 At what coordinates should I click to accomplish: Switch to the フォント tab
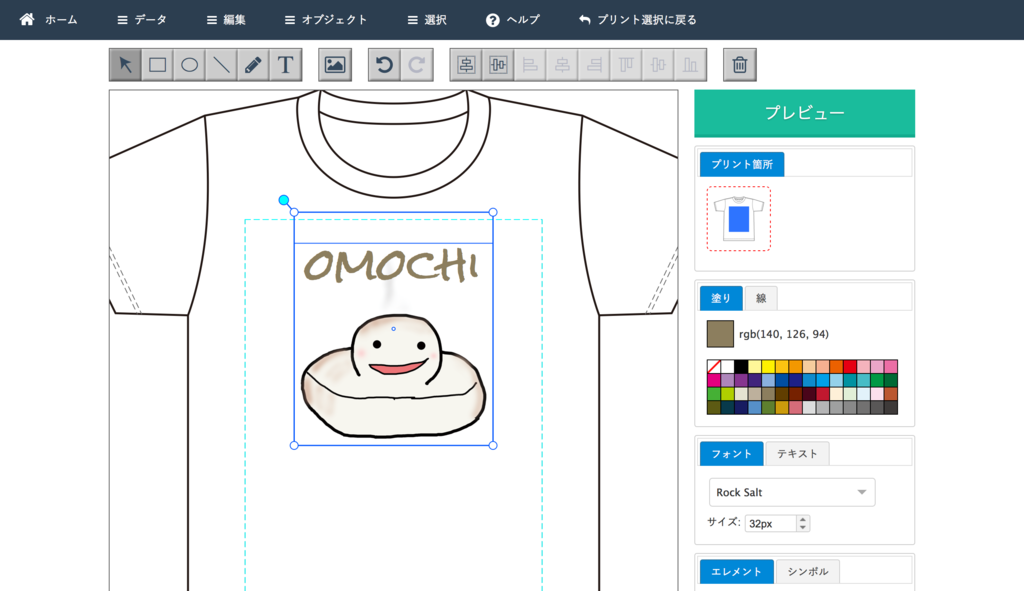tap(731, 453)
